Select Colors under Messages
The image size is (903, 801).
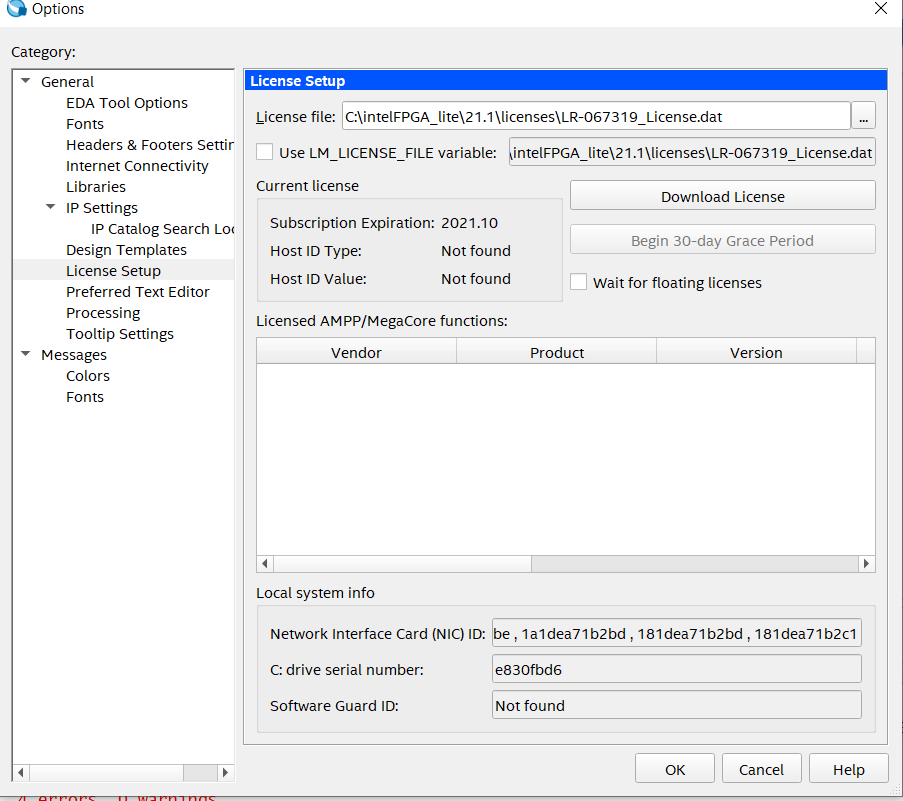pyautogui.click(x=88, y=376)
